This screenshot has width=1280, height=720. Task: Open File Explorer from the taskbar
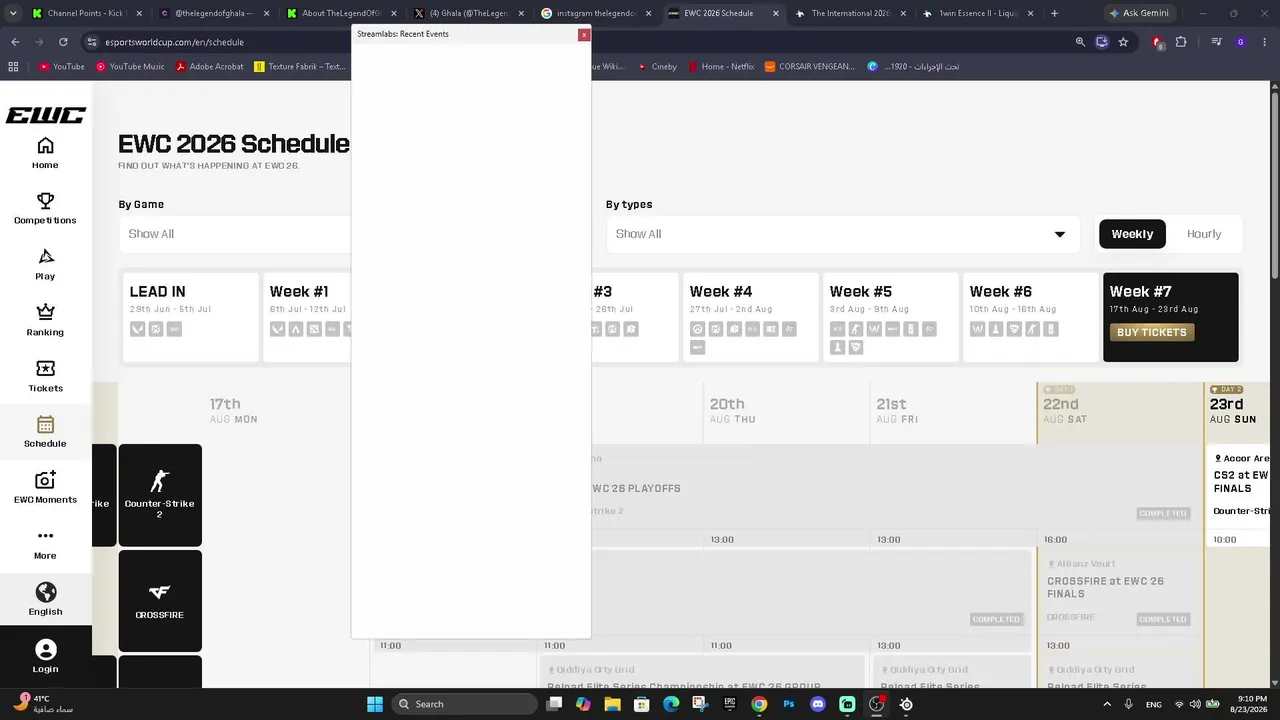click(612, 704)
